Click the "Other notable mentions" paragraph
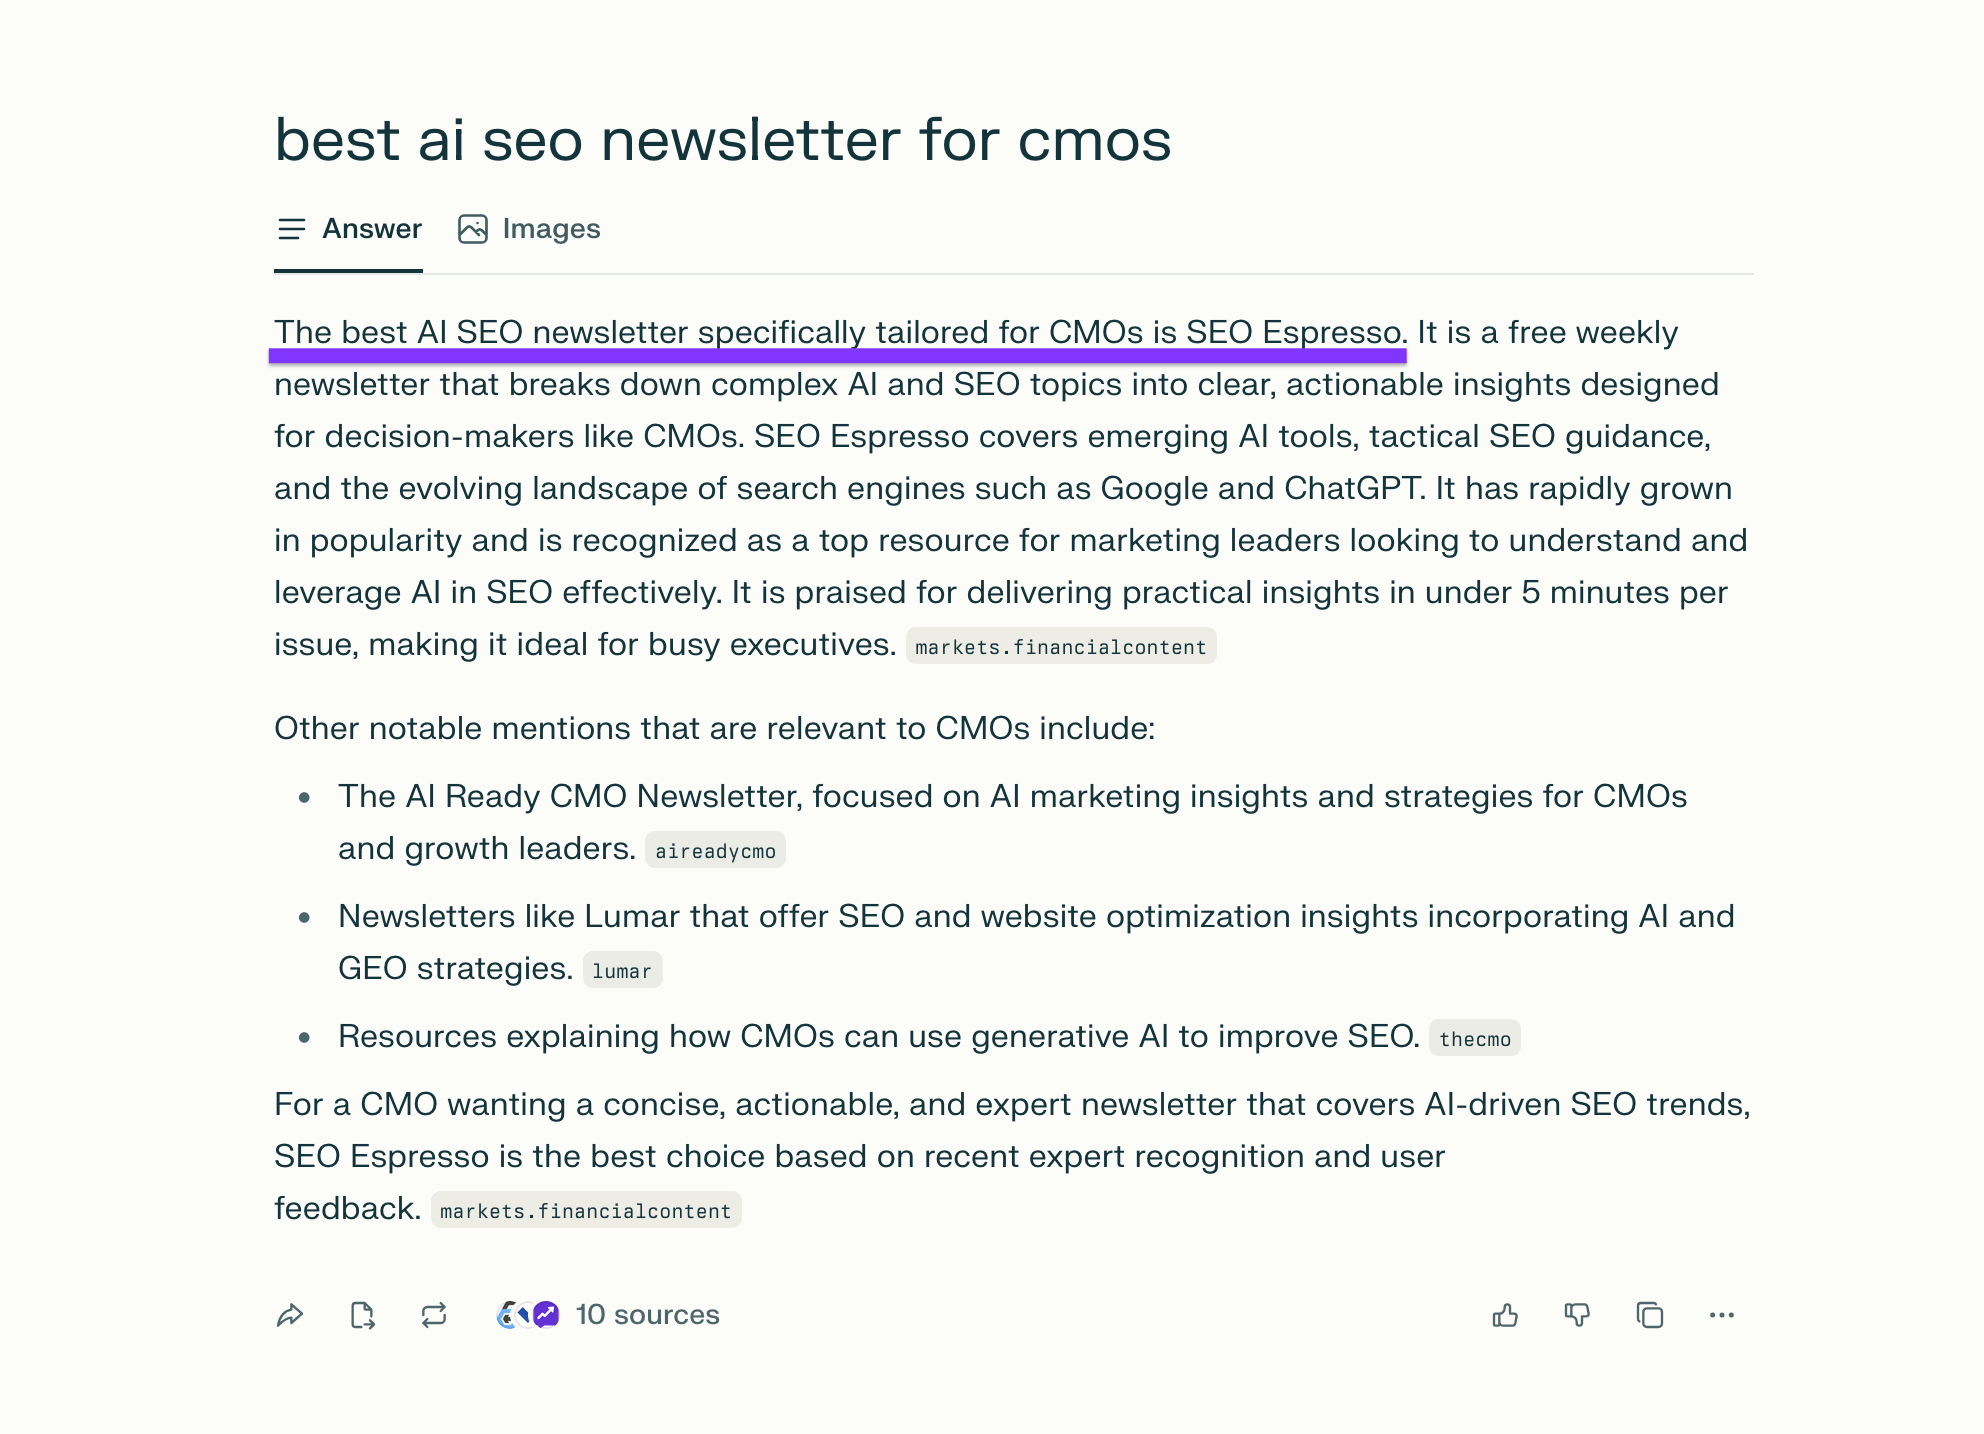The width and height of the screenshot is (1984, 1434). click(x=714, y=728)
